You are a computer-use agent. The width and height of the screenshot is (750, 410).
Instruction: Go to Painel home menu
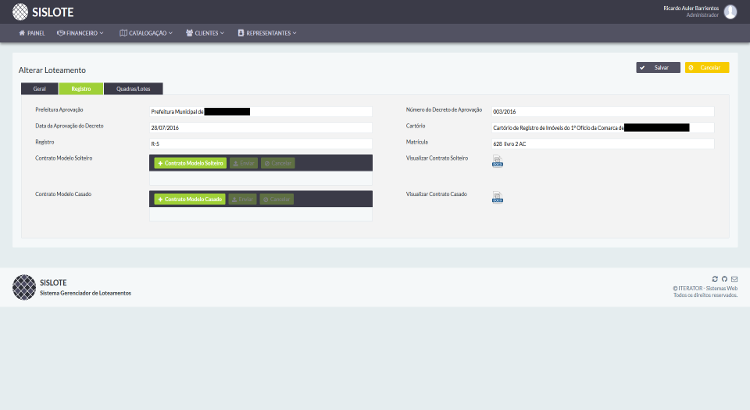(x=32, y=33)
